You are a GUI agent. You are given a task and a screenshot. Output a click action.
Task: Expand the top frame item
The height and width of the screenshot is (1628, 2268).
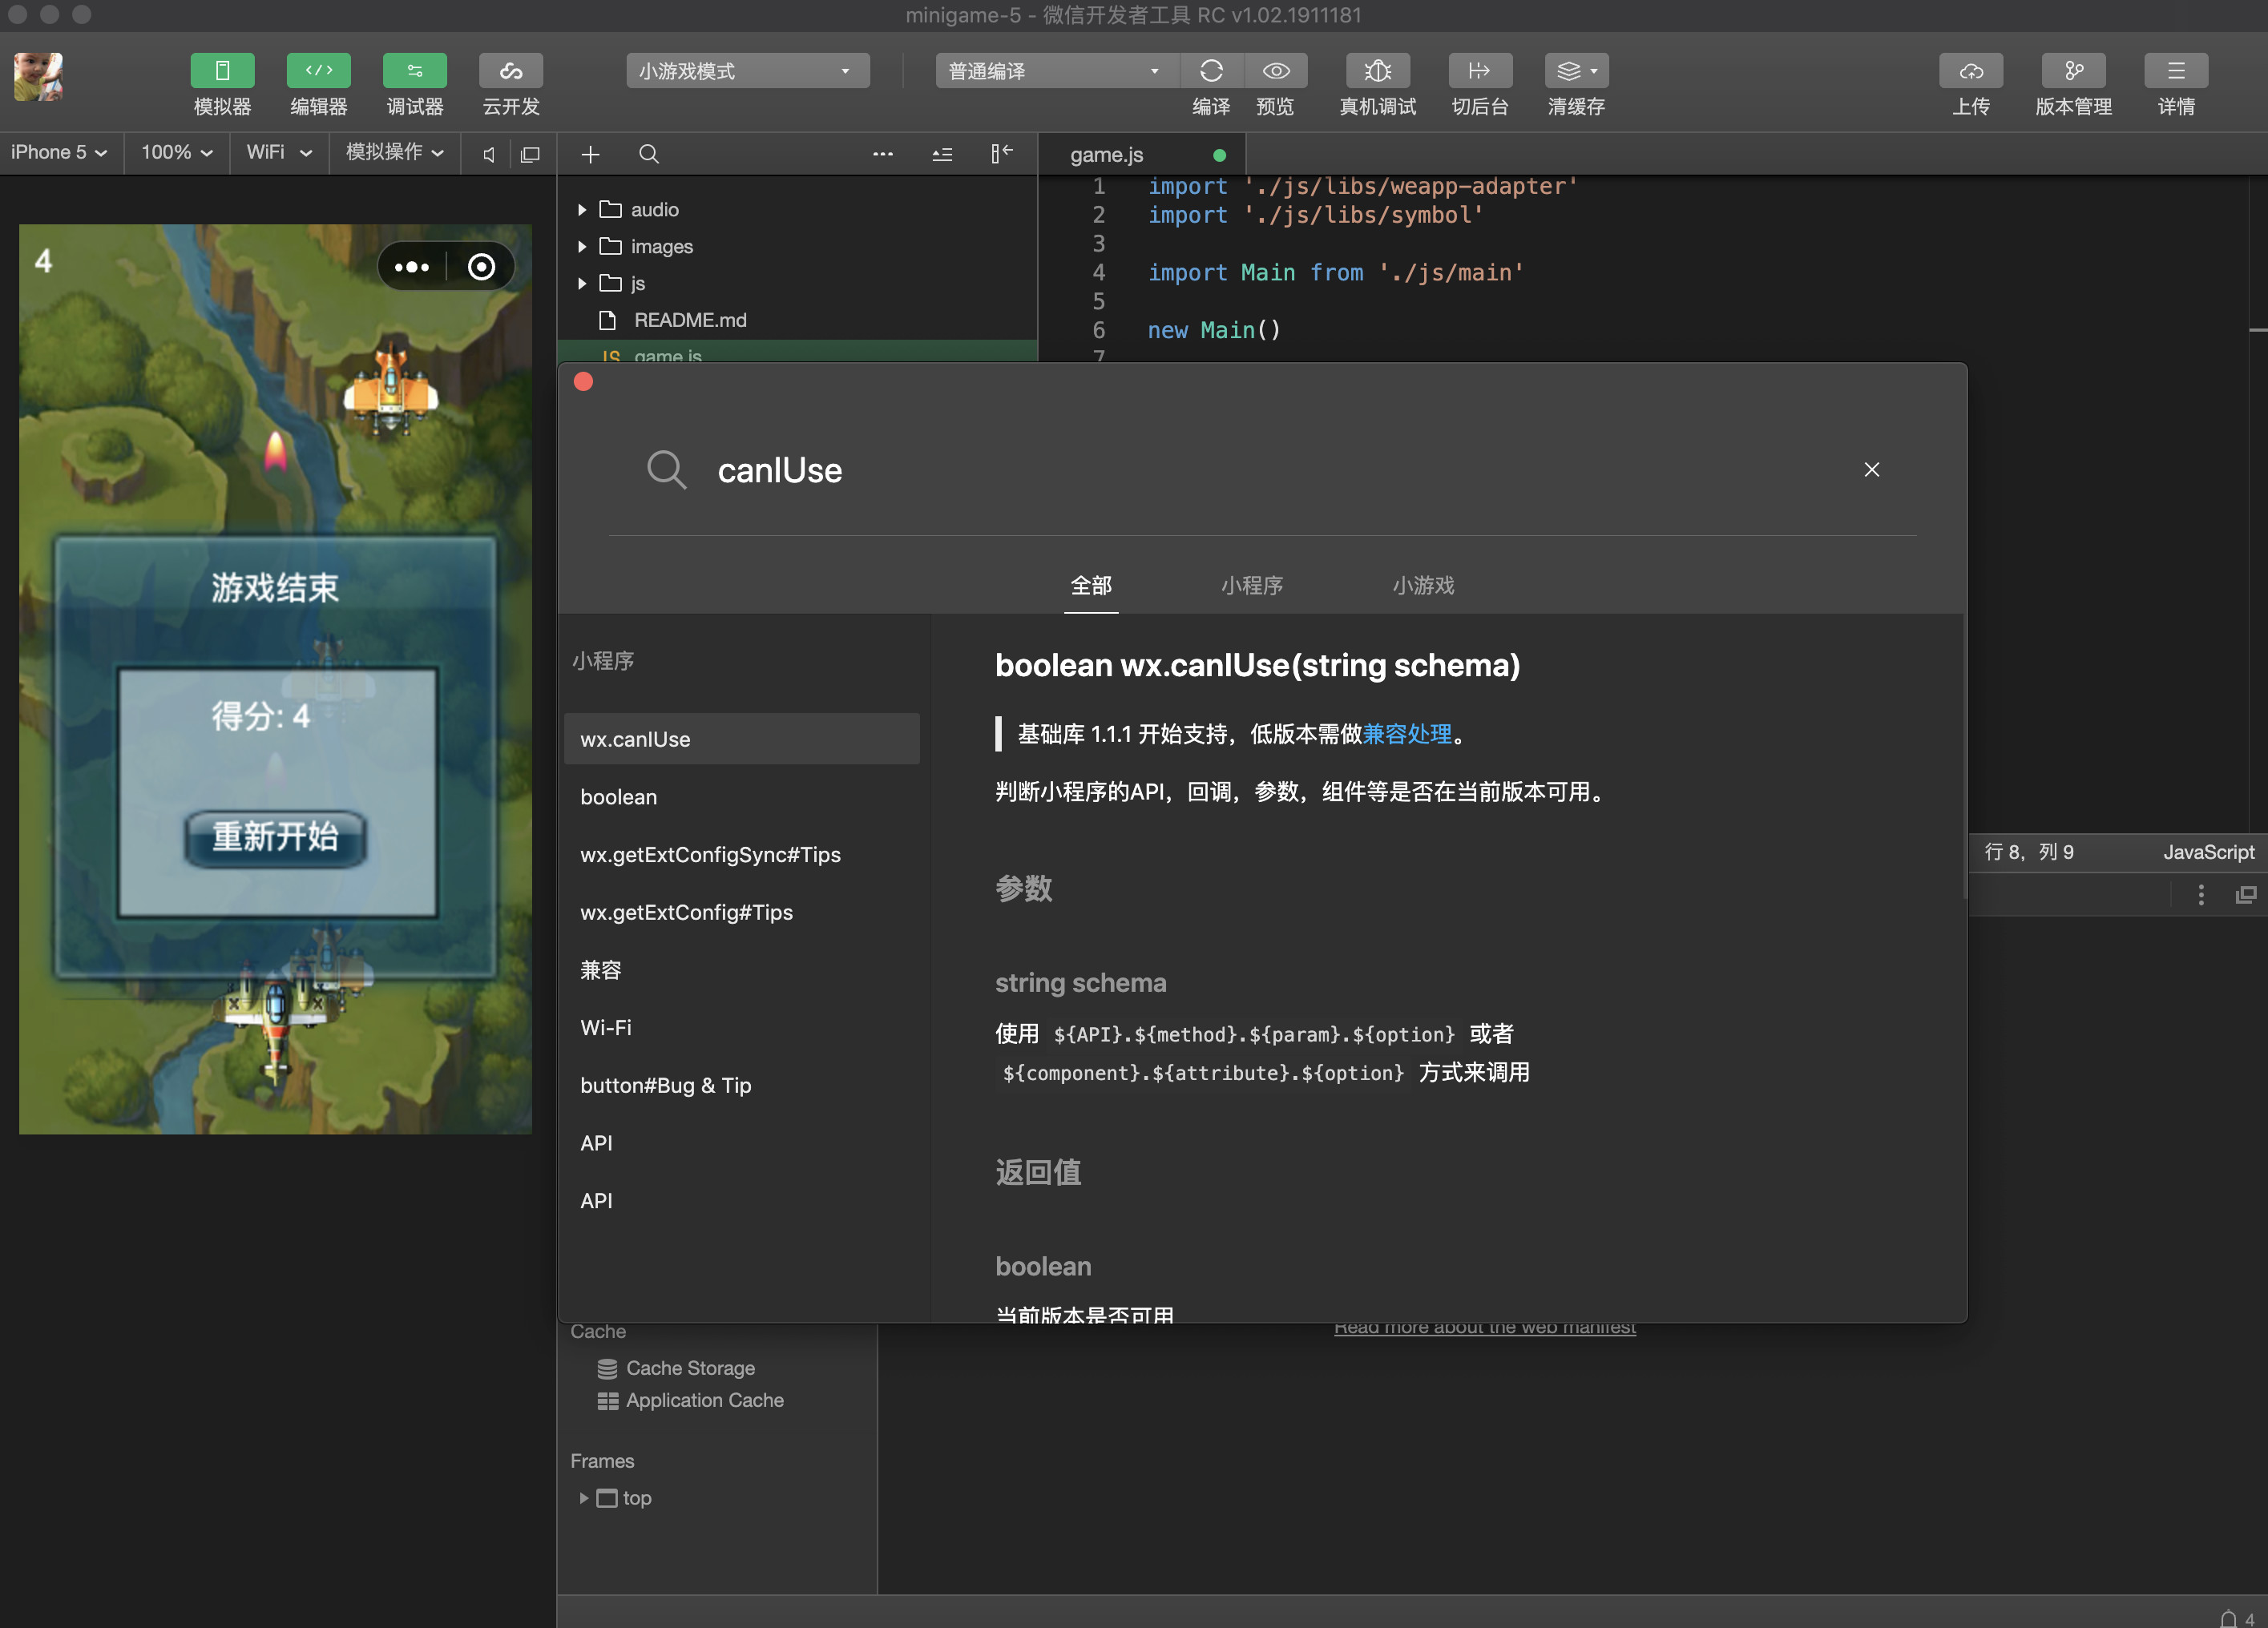tap(584, 1498)
